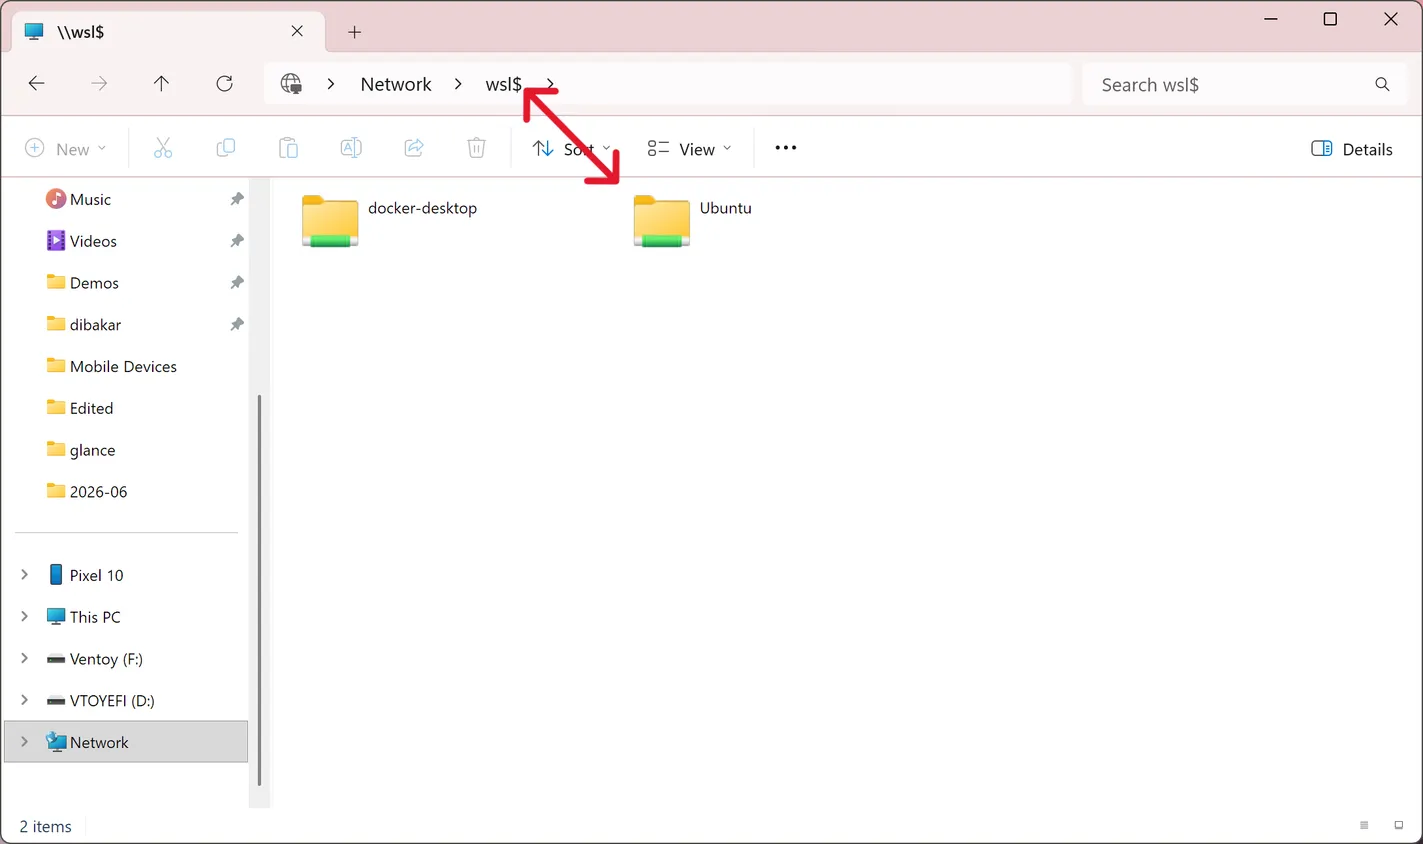The width and height of the screenshot is (1423, 844).
Task: Click wsl$ in the address breadcrumb
Action: 504,84
